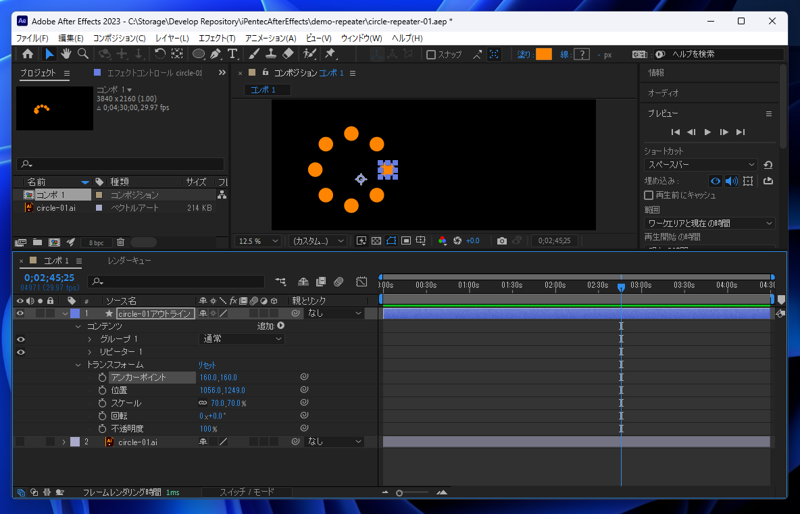Screen dimensions: 800x514
Task: Enable the スナップ checkbox
Action: 431,55
